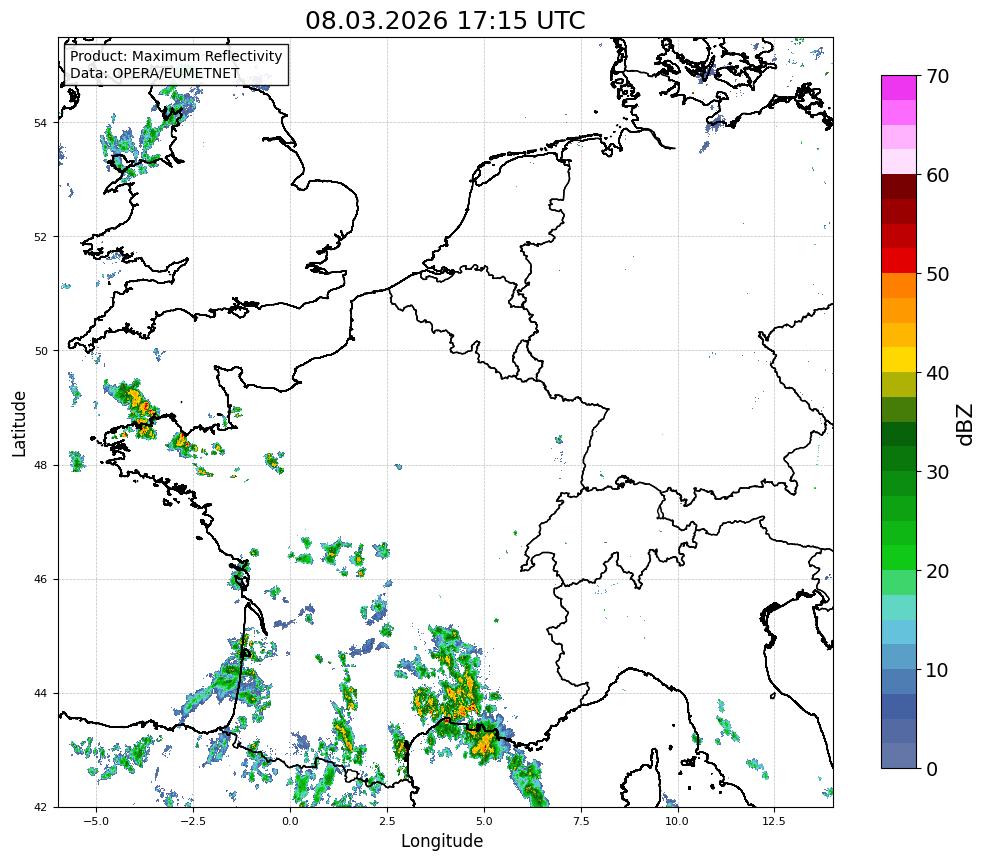Click the colorbar tick label 0
Image resolution: width=985 pixels, height=860 pixels.
[932, 769]
